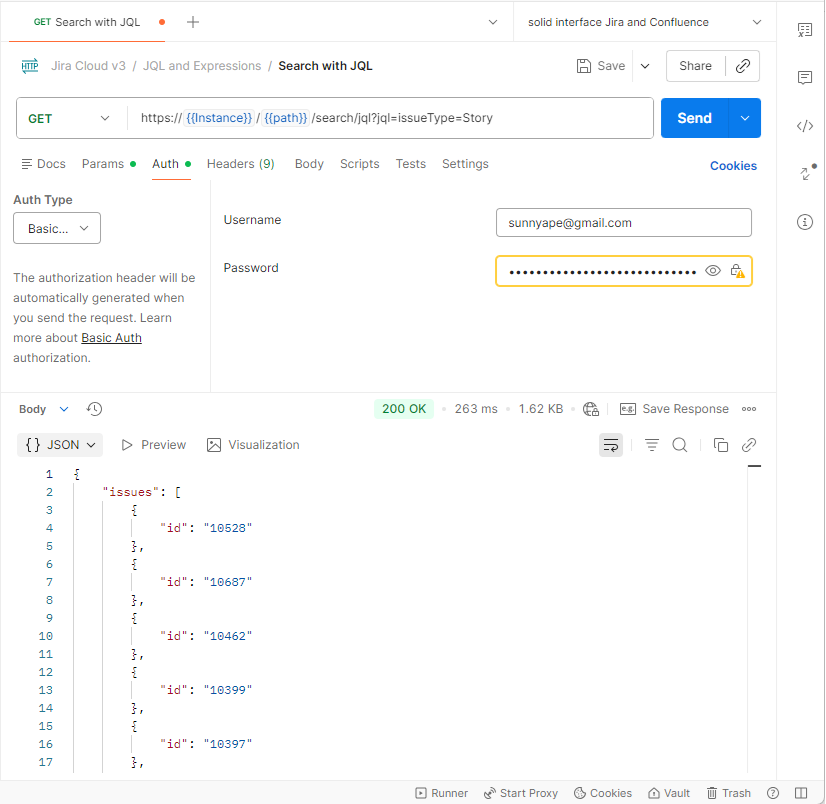This screenshot has width=826, height=804.
Task: Open request Info panel
Action: point(805,222)
